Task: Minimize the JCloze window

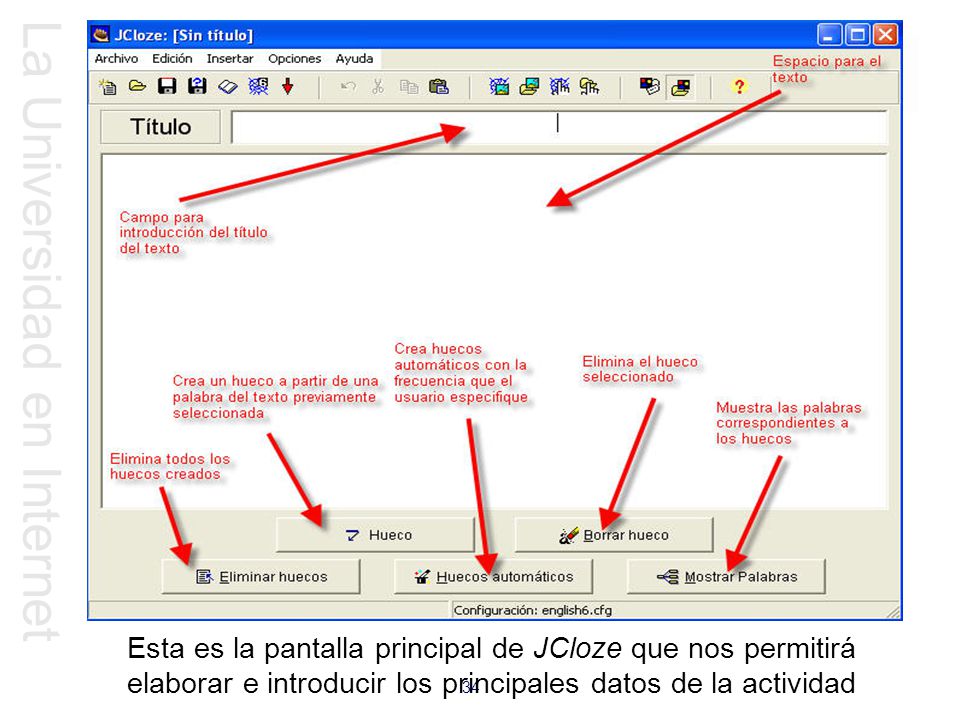Action: (x=830, y=35)
